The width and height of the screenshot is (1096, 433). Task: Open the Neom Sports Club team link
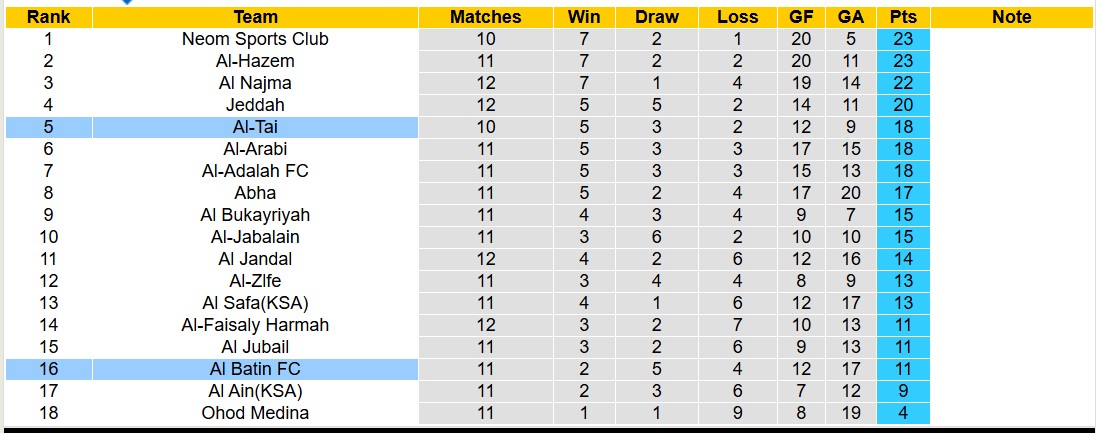255,39
